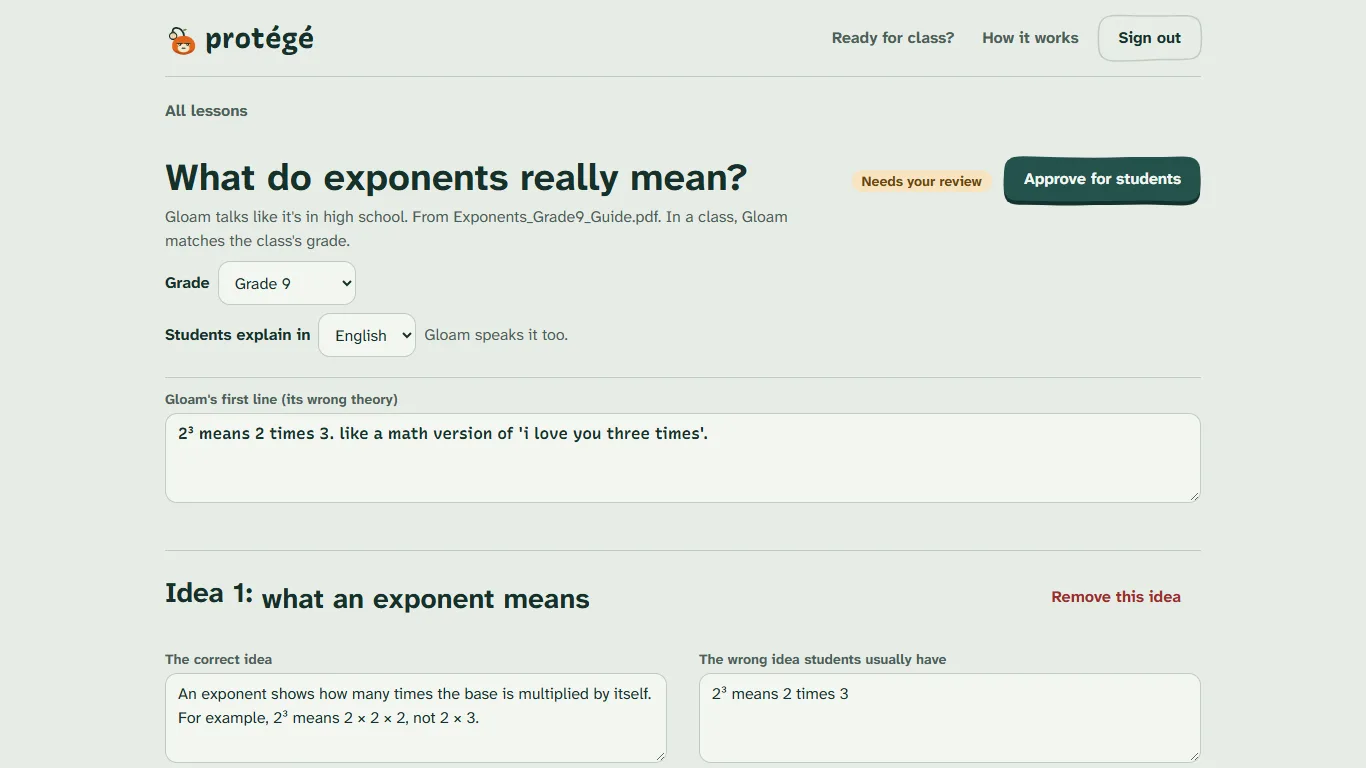Click Remove this idea link
Viewport: 1366px width, 768px height.
click(x=1116, y=597)
